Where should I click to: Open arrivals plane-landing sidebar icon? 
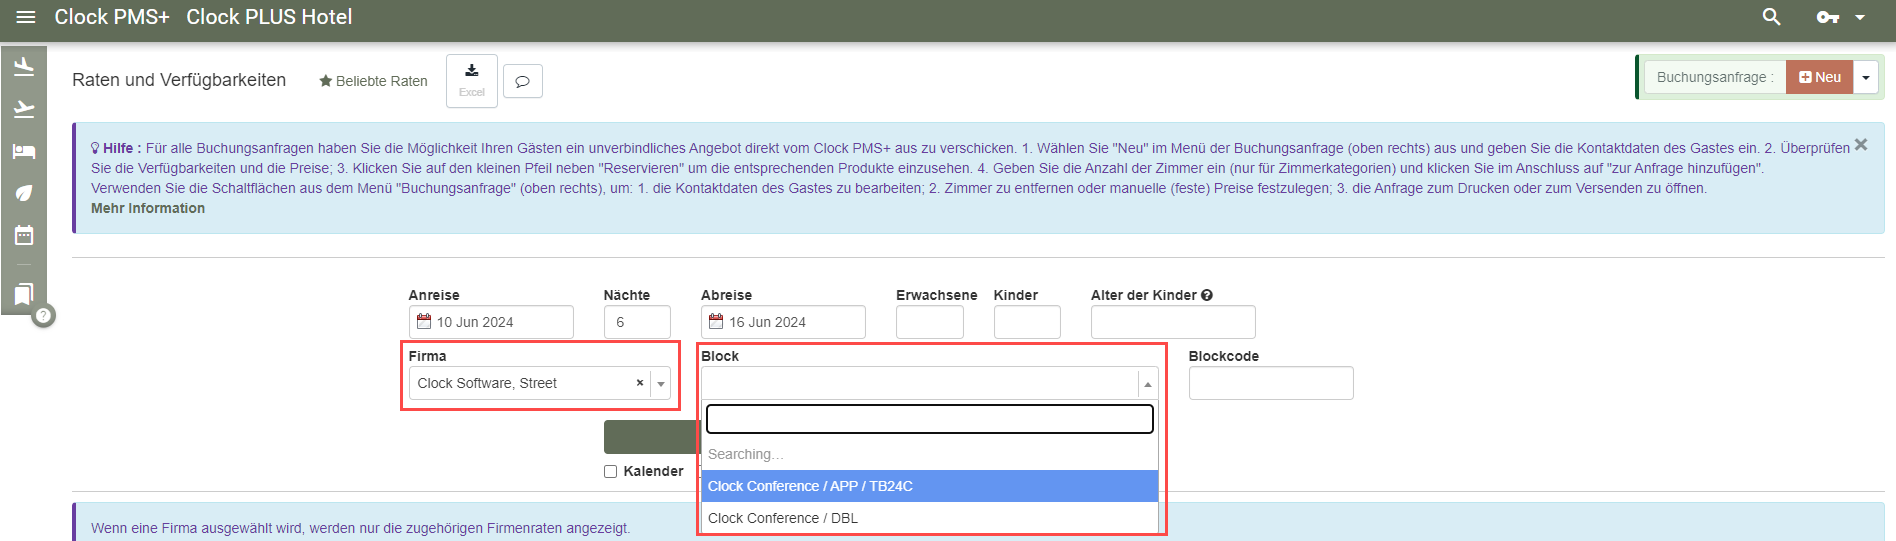pos(24,67)
